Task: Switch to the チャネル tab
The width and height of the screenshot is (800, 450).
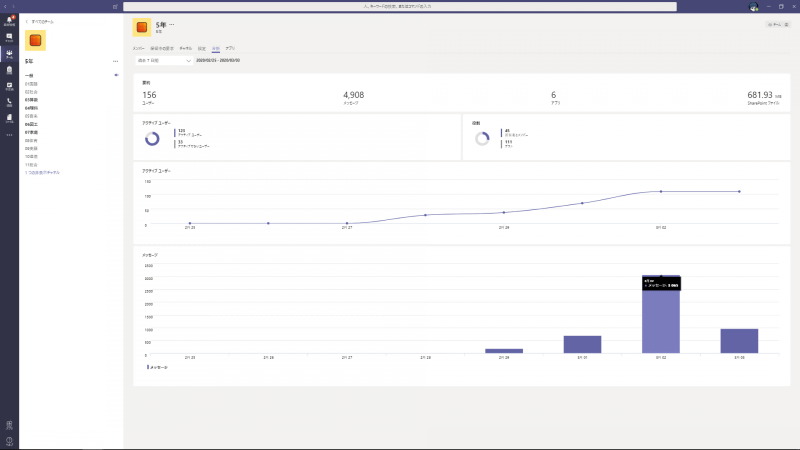Action: (185, 47)
